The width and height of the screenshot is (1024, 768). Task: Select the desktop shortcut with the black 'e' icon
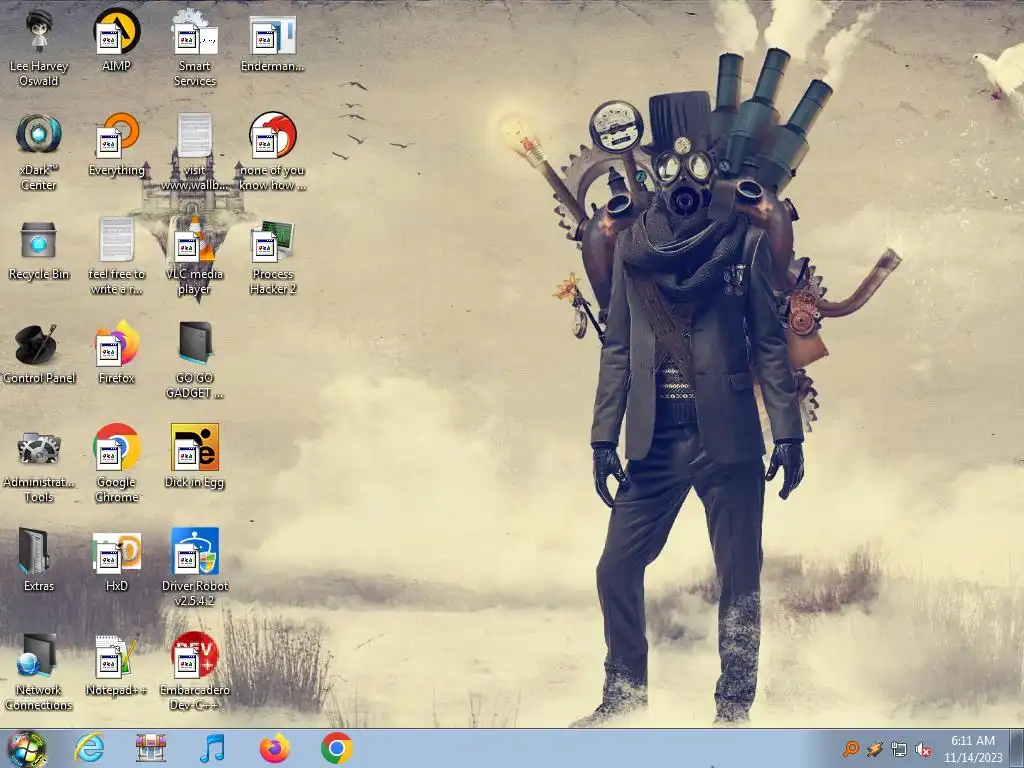195,456
